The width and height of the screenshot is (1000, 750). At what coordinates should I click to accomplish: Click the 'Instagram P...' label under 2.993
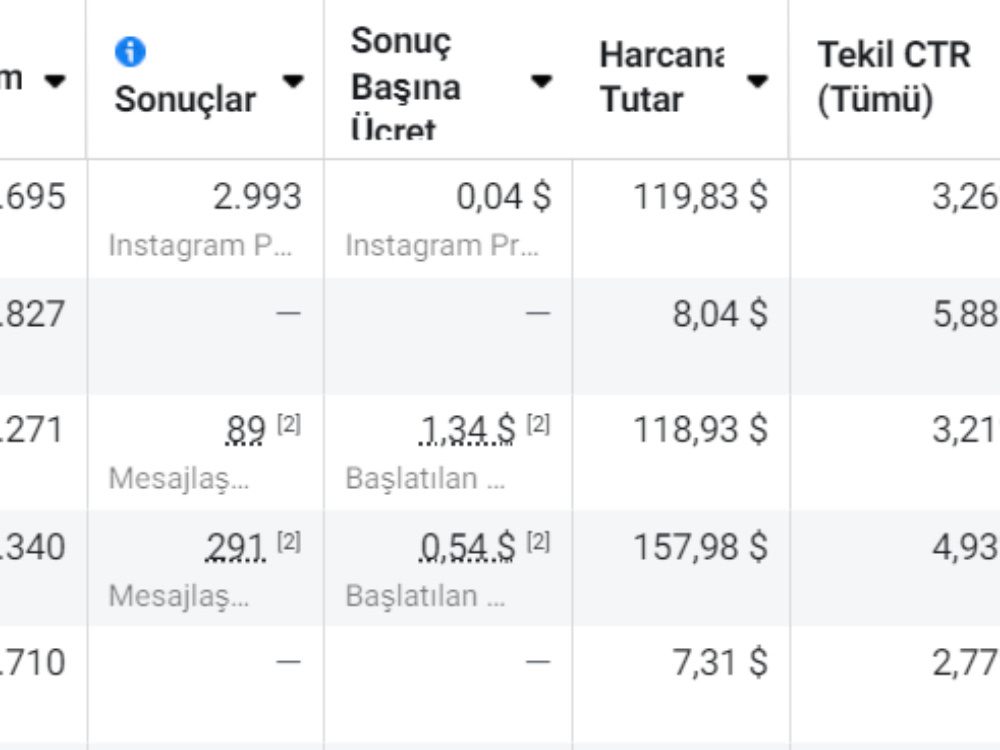coord(200,246)
